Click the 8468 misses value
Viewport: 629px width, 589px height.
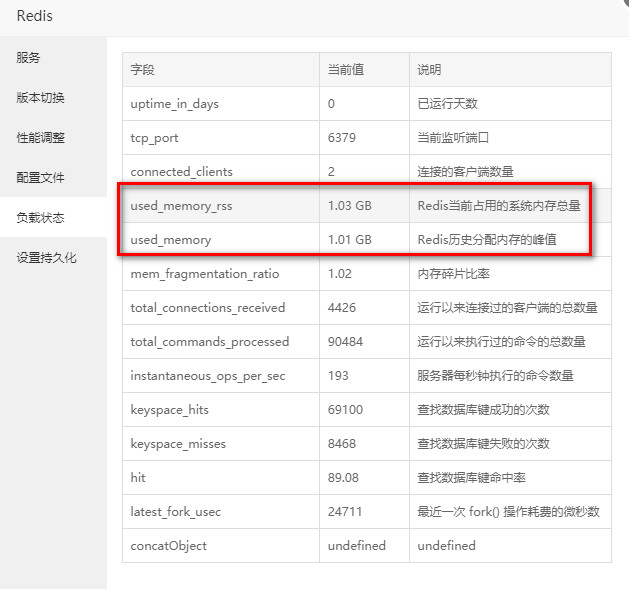(342, 444)
